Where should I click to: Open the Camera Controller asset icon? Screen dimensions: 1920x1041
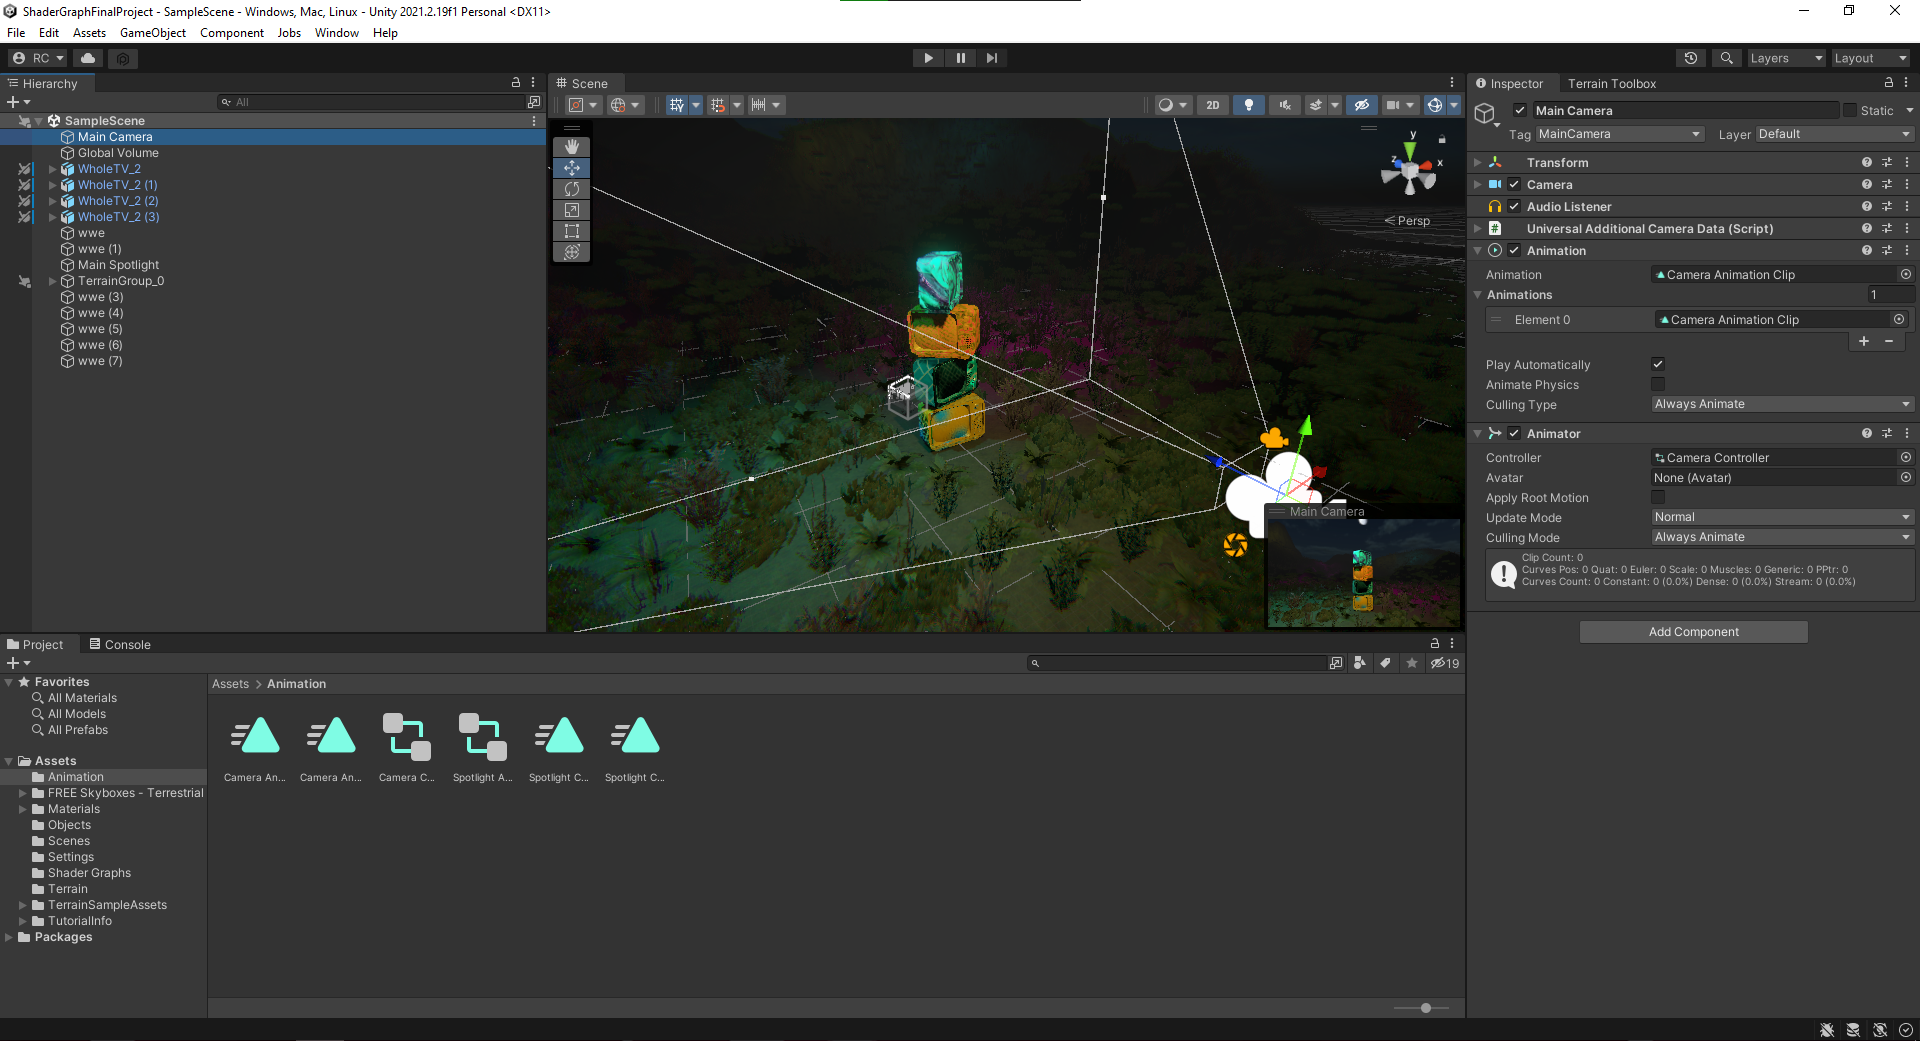[x=406, y=737]
